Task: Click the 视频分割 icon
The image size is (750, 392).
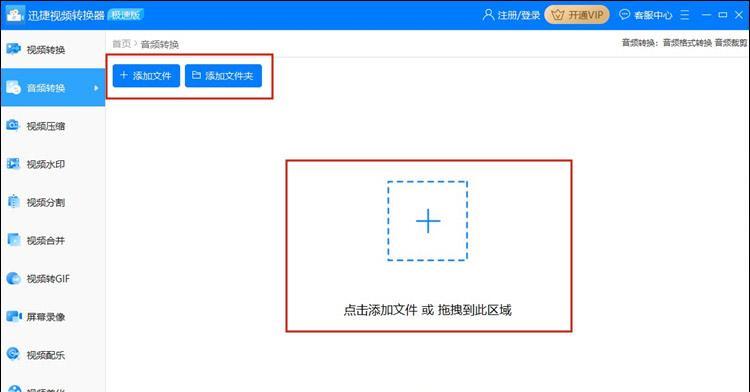Action: (13, 202)
